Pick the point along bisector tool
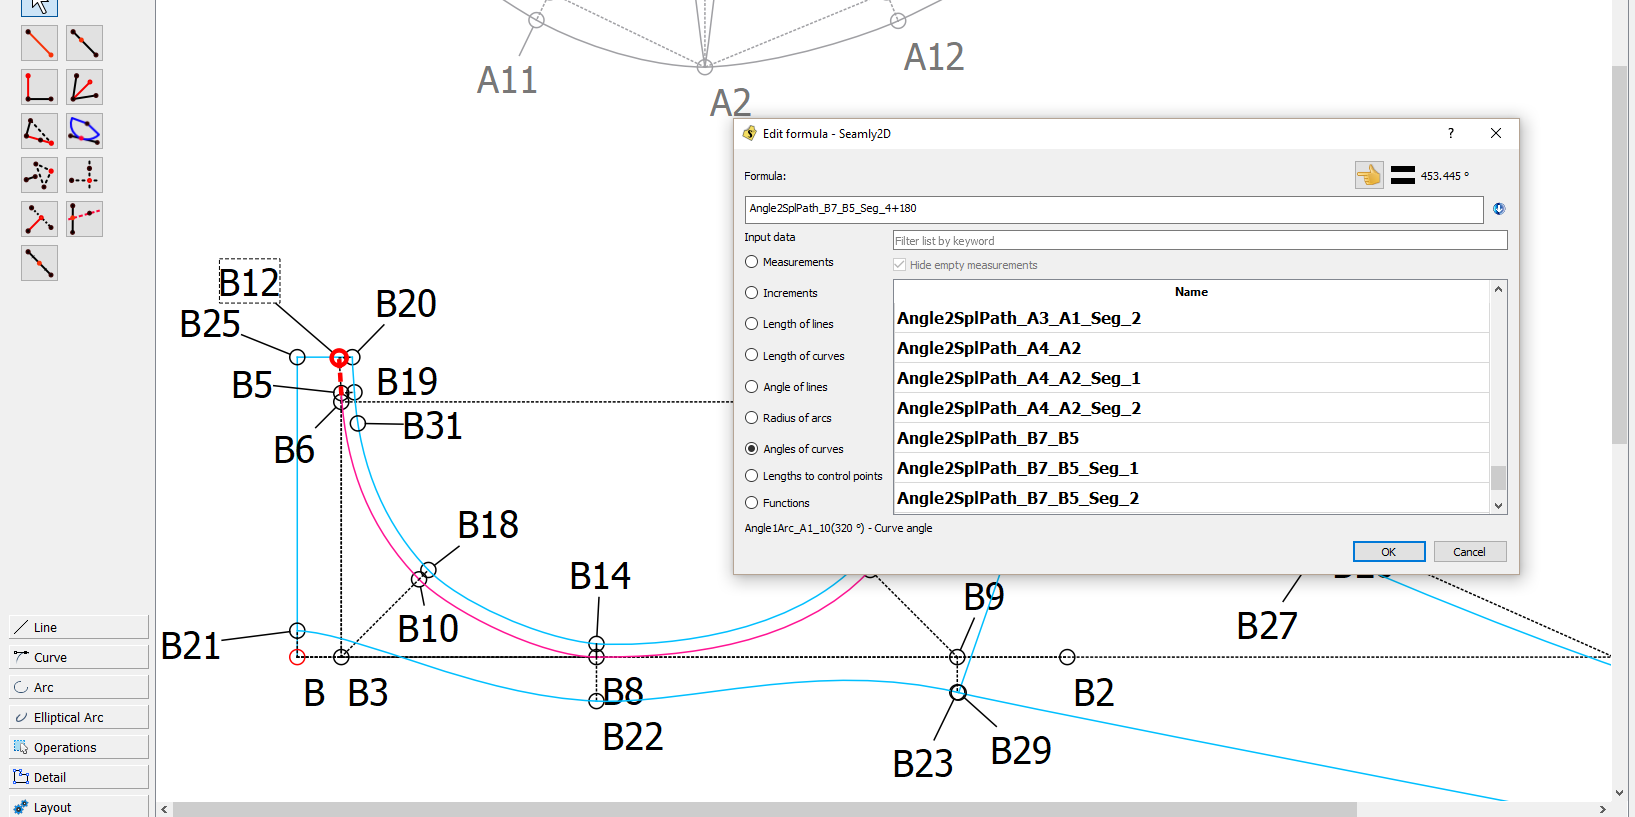This screenshot has width=1635, height=817. click(84, 87)
